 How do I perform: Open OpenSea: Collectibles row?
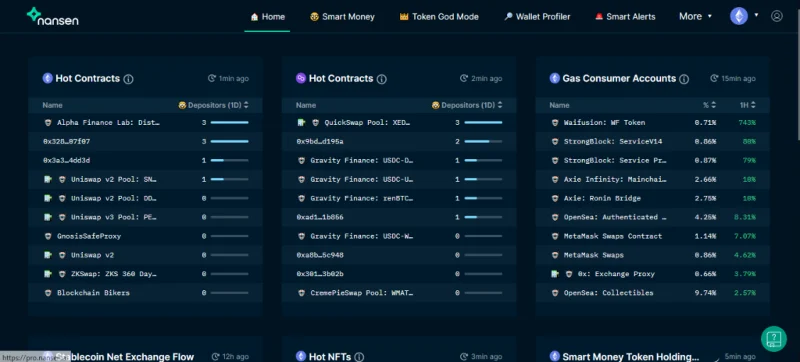pyautogui.click(x=653, y=293)
